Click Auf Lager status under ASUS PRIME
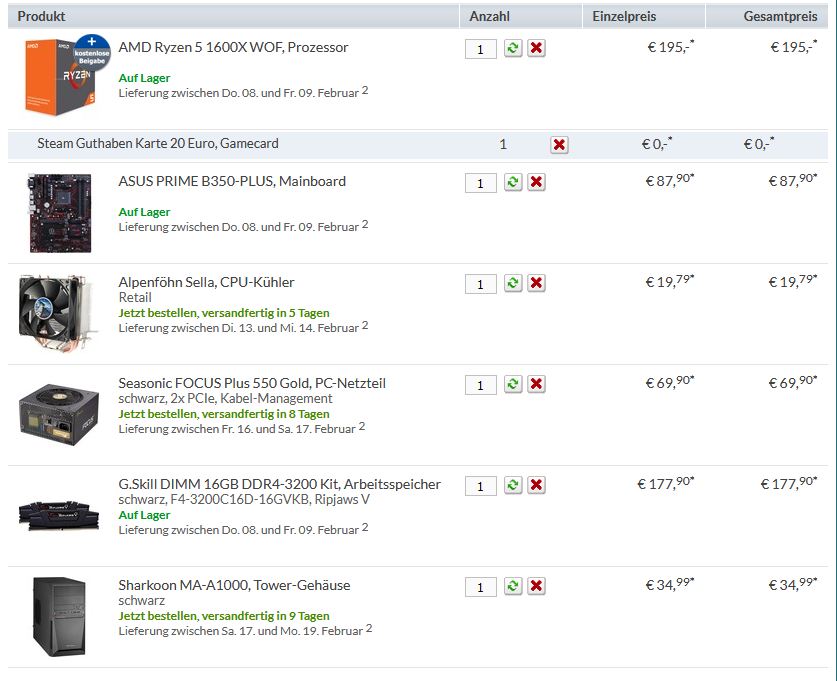The image size is (837, 681). (x=144, y=212)
